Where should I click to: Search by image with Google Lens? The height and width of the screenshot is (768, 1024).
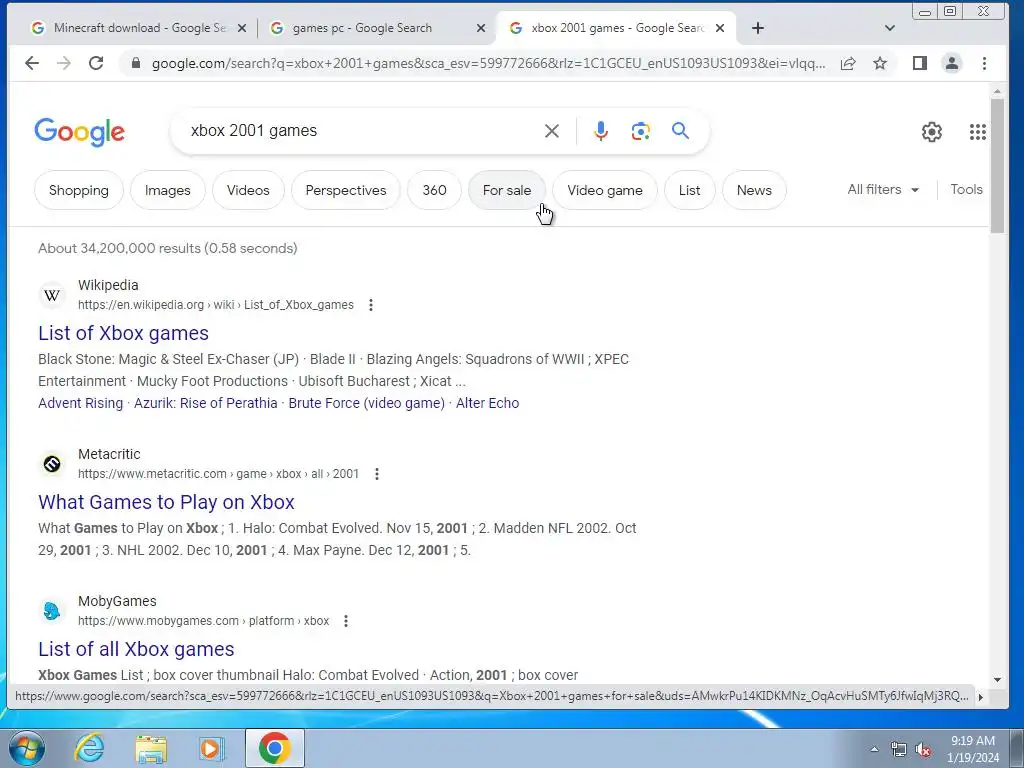coord(641,131)
